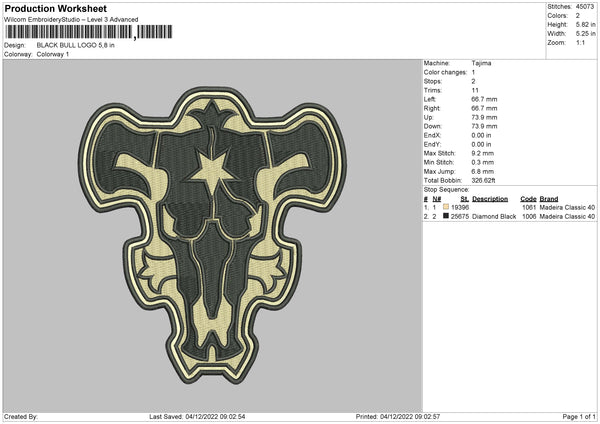Click the "Colorway:" label

(18, 54)
